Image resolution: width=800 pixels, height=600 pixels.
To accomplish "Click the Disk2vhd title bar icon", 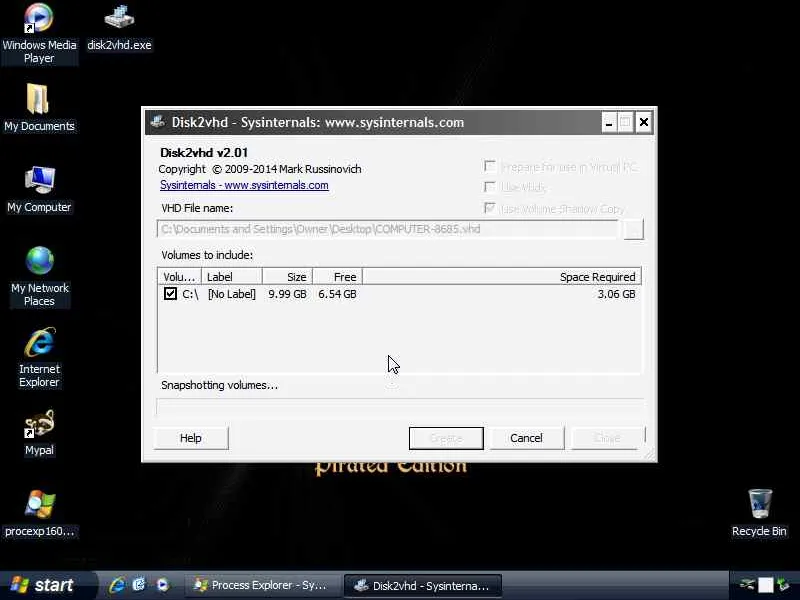I will click(x=158, y=122).
